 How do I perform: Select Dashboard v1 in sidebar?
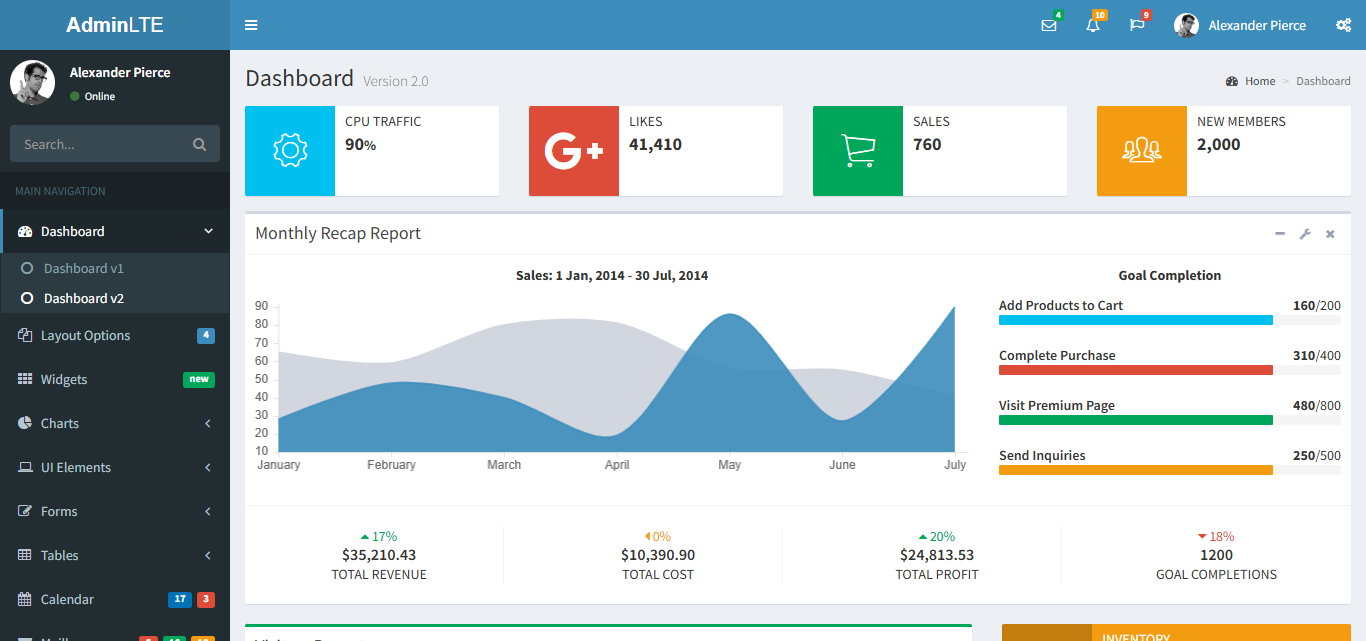pos(84,269)
